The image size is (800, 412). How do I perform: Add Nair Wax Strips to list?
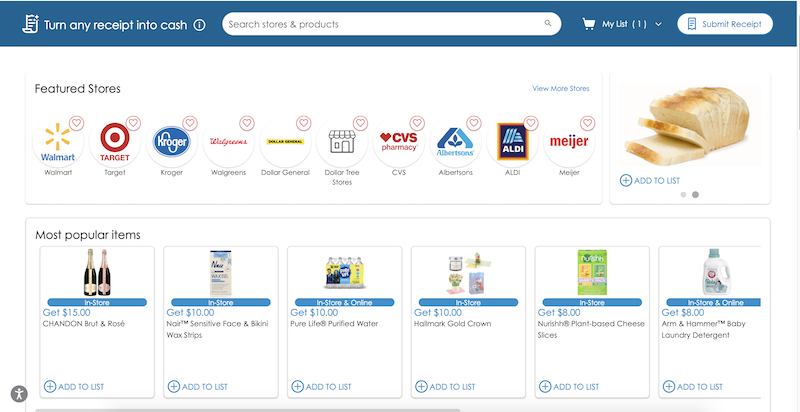[x=197, y=387]
